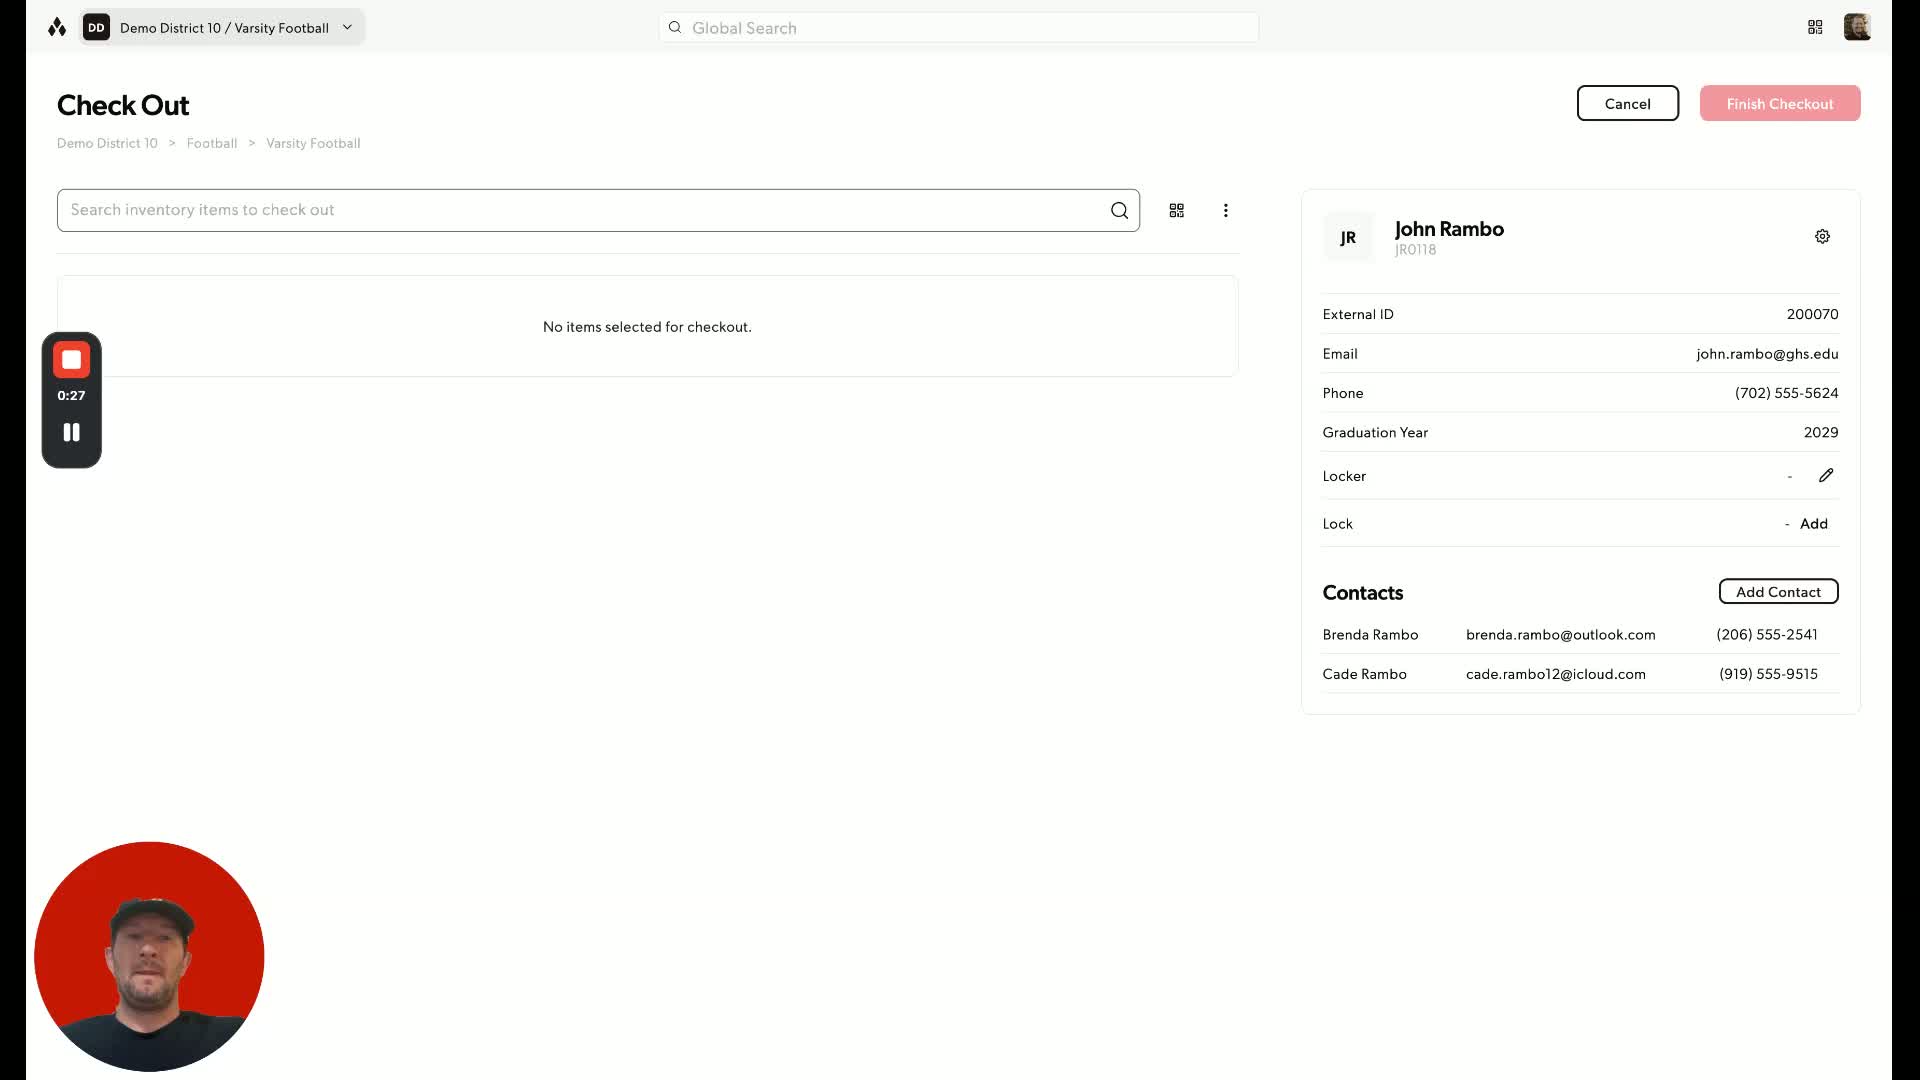Click cade.rambo12@icloud.com email

1555,674
